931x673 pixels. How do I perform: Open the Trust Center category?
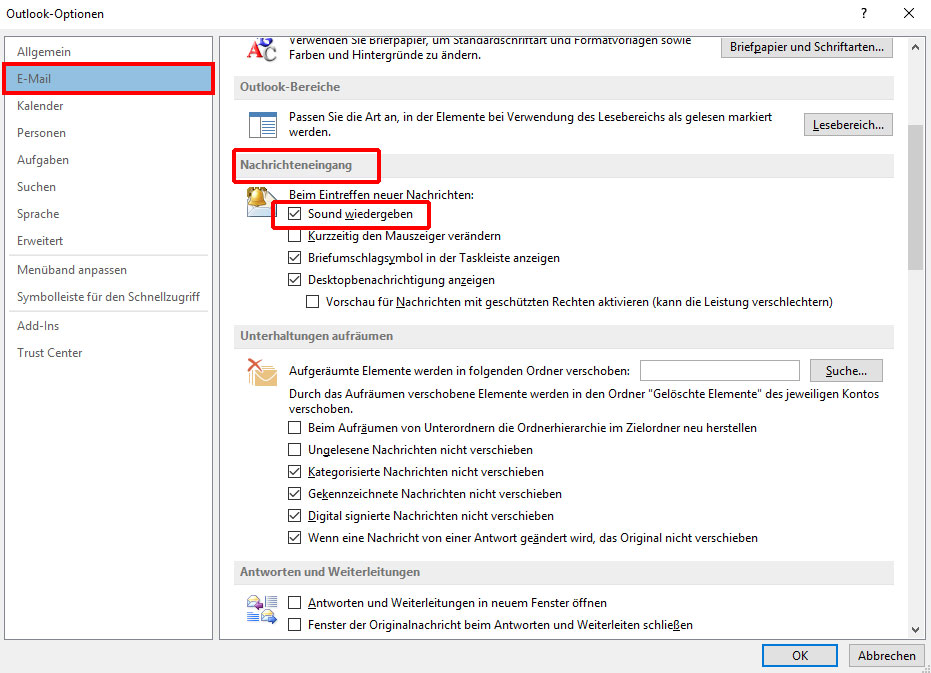pyautogui.click(x=109, y=353)
